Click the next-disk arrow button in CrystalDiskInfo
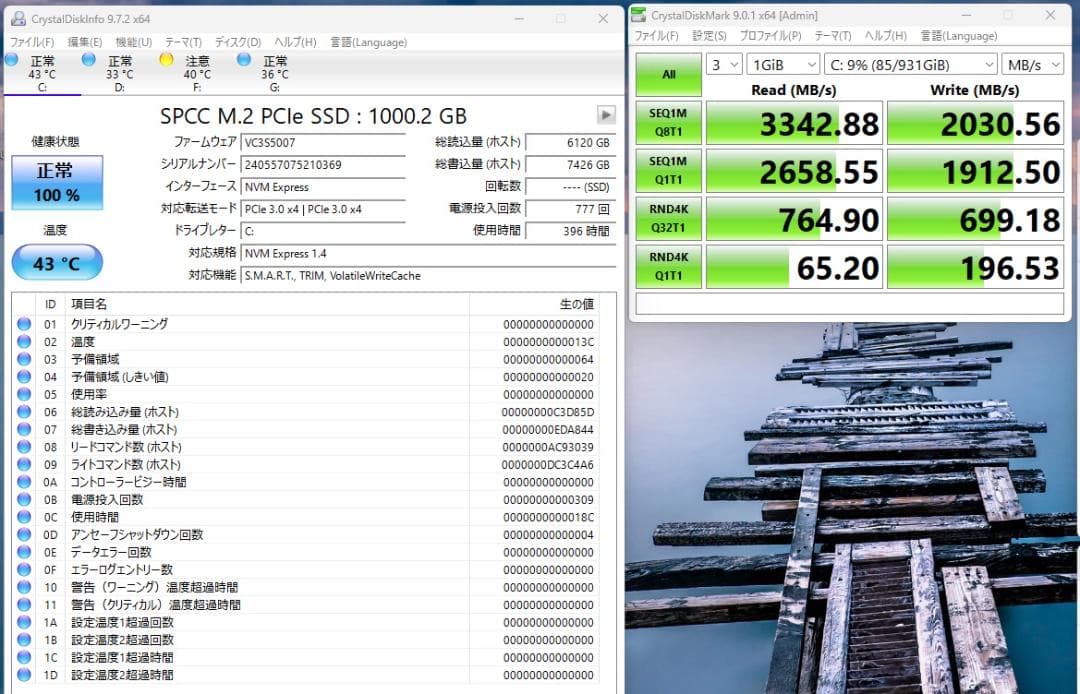Screen dimensions: 1080x694 tap(605, 114)
